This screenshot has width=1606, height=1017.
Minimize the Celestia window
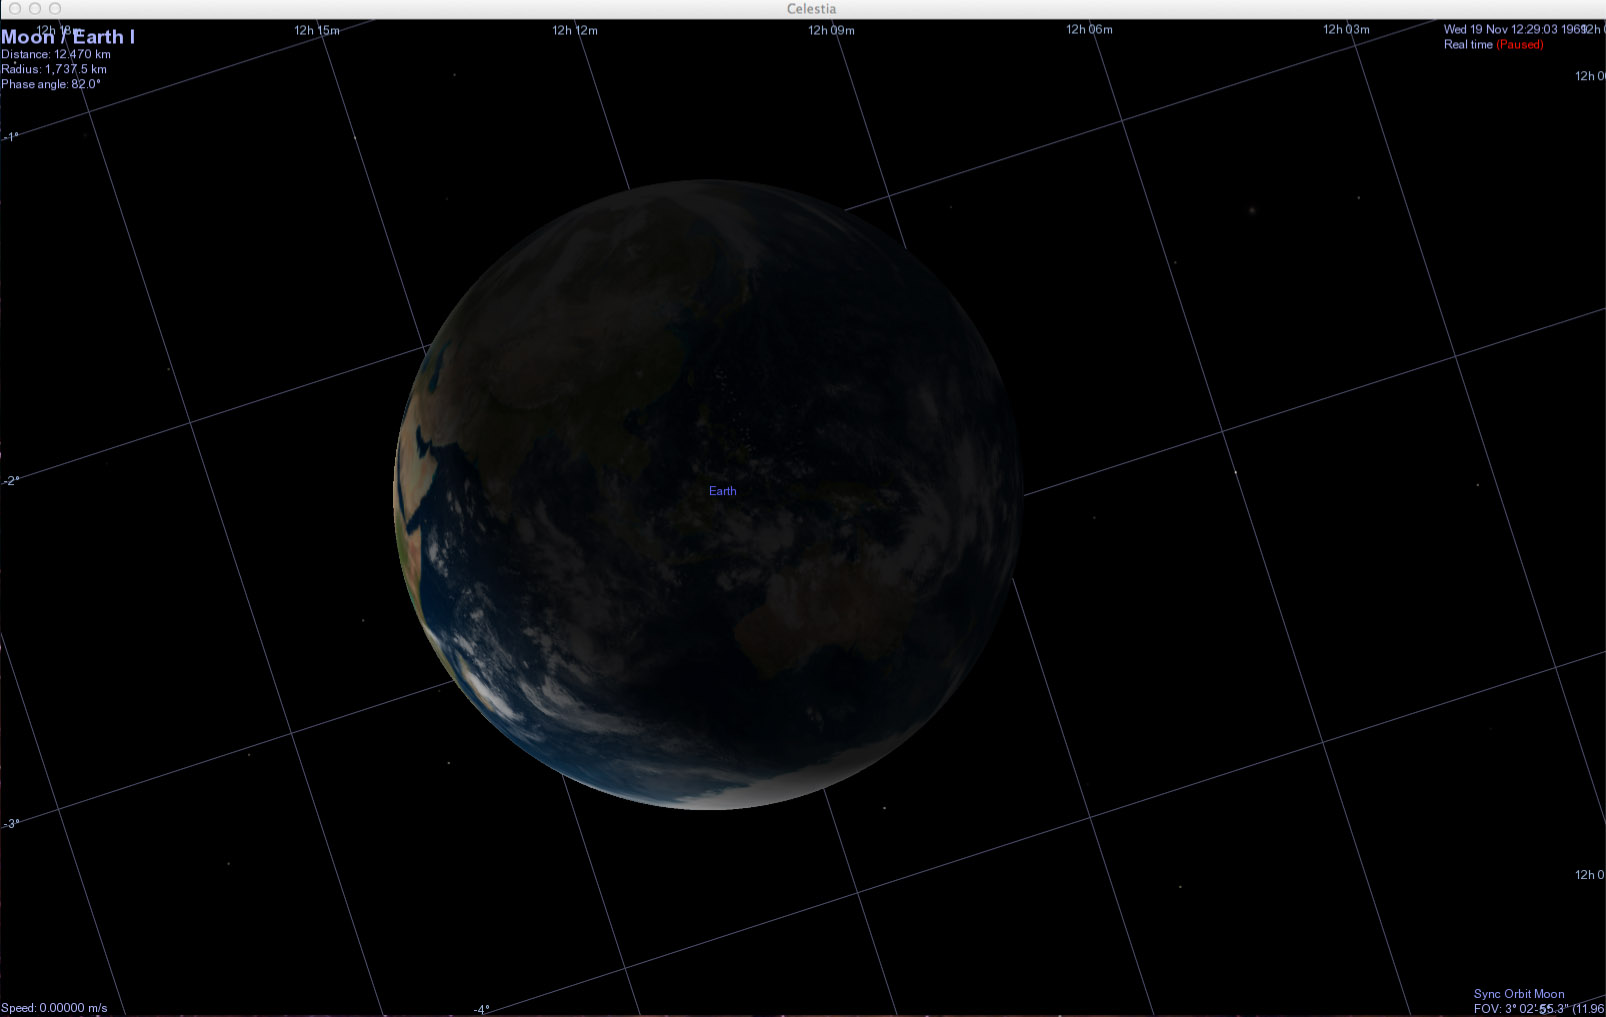pos(35,9)
